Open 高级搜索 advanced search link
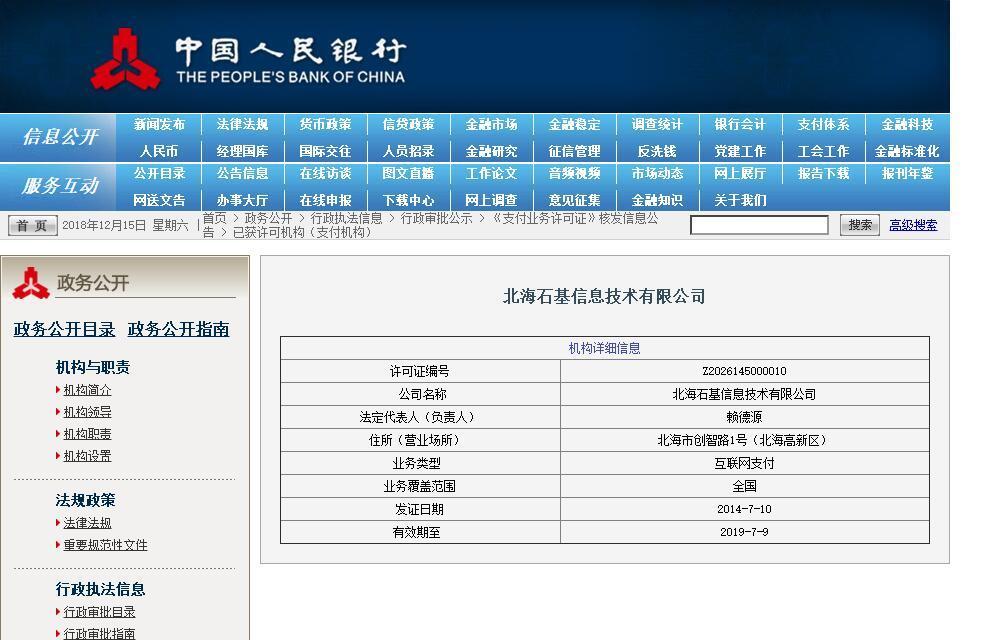 tap(913, 225)
